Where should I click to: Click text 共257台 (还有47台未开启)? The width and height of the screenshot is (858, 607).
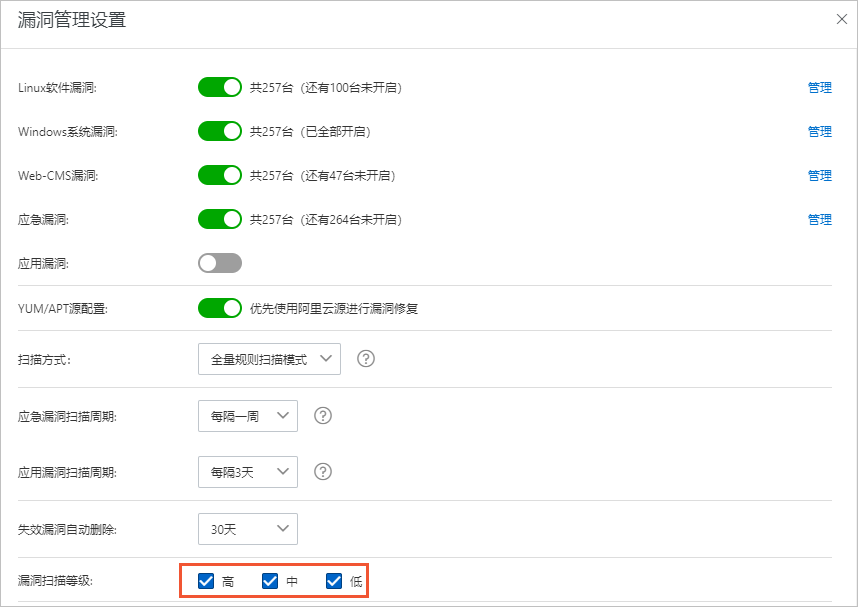coord(323,176)
